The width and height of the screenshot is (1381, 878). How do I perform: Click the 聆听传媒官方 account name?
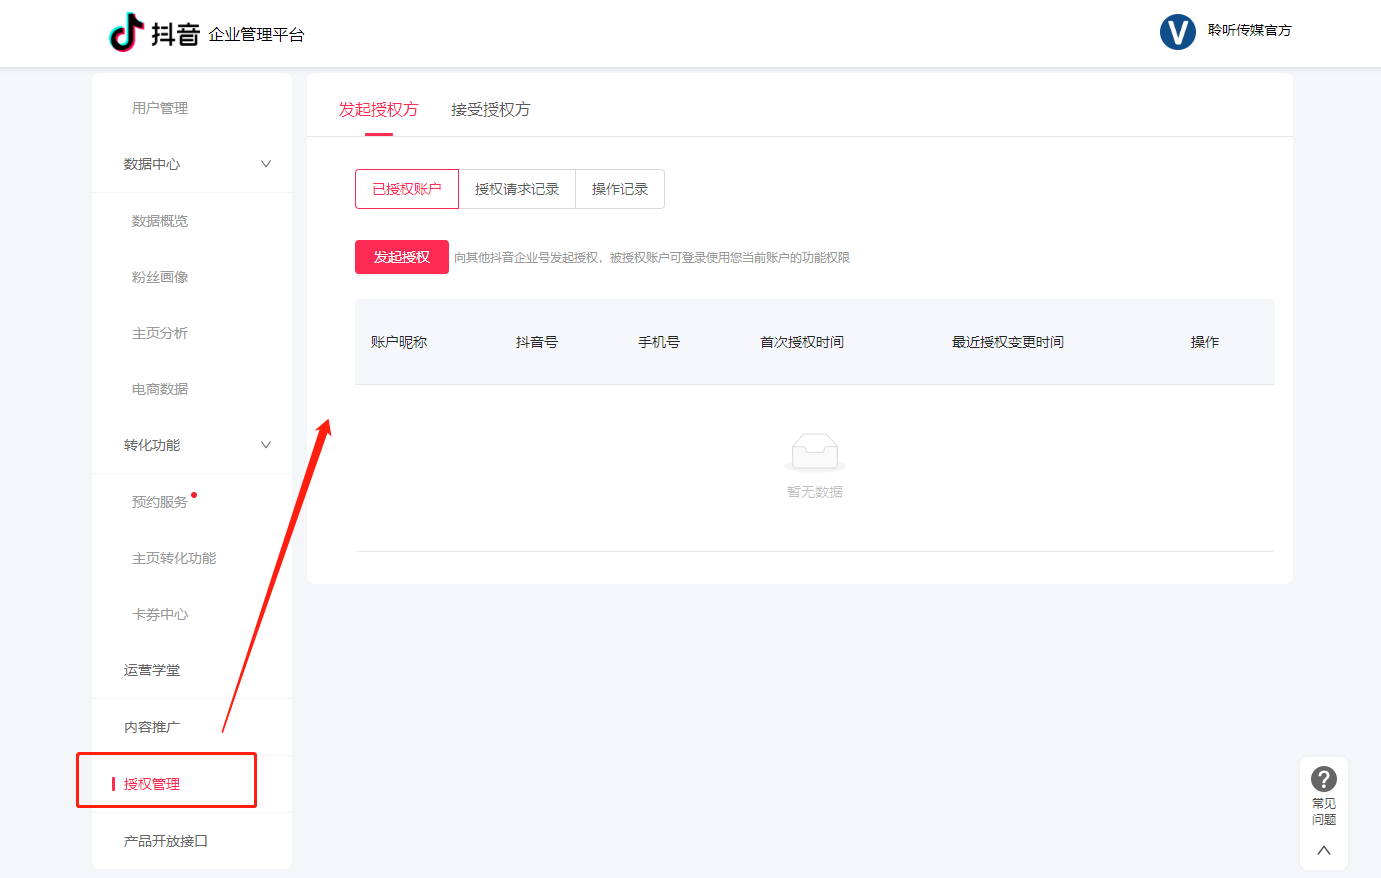(x=1249, y=30)
